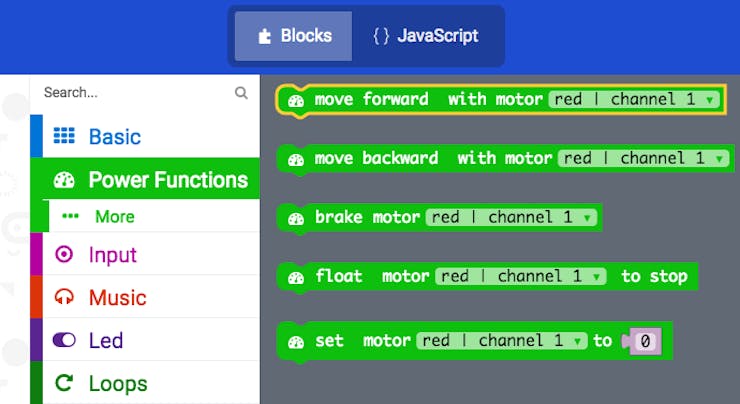Screen dimensions: 740x404
Task: Click the Music headphones icon
Action: pos(64,297)
